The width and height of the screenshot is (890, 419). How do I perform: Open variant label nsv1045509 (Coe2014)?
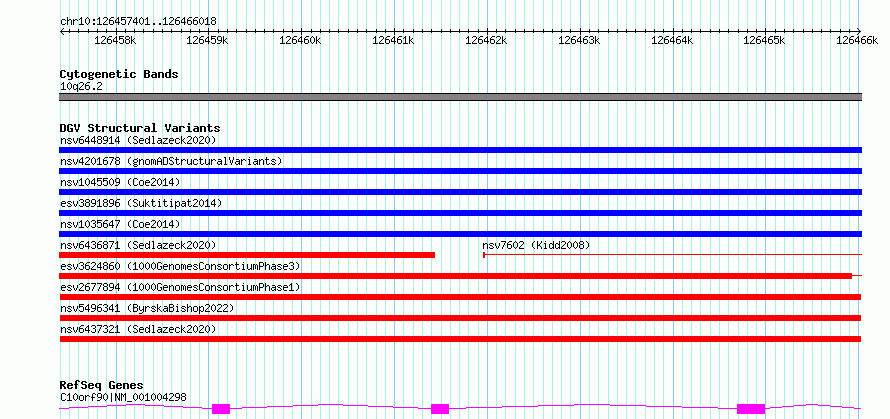120,182
